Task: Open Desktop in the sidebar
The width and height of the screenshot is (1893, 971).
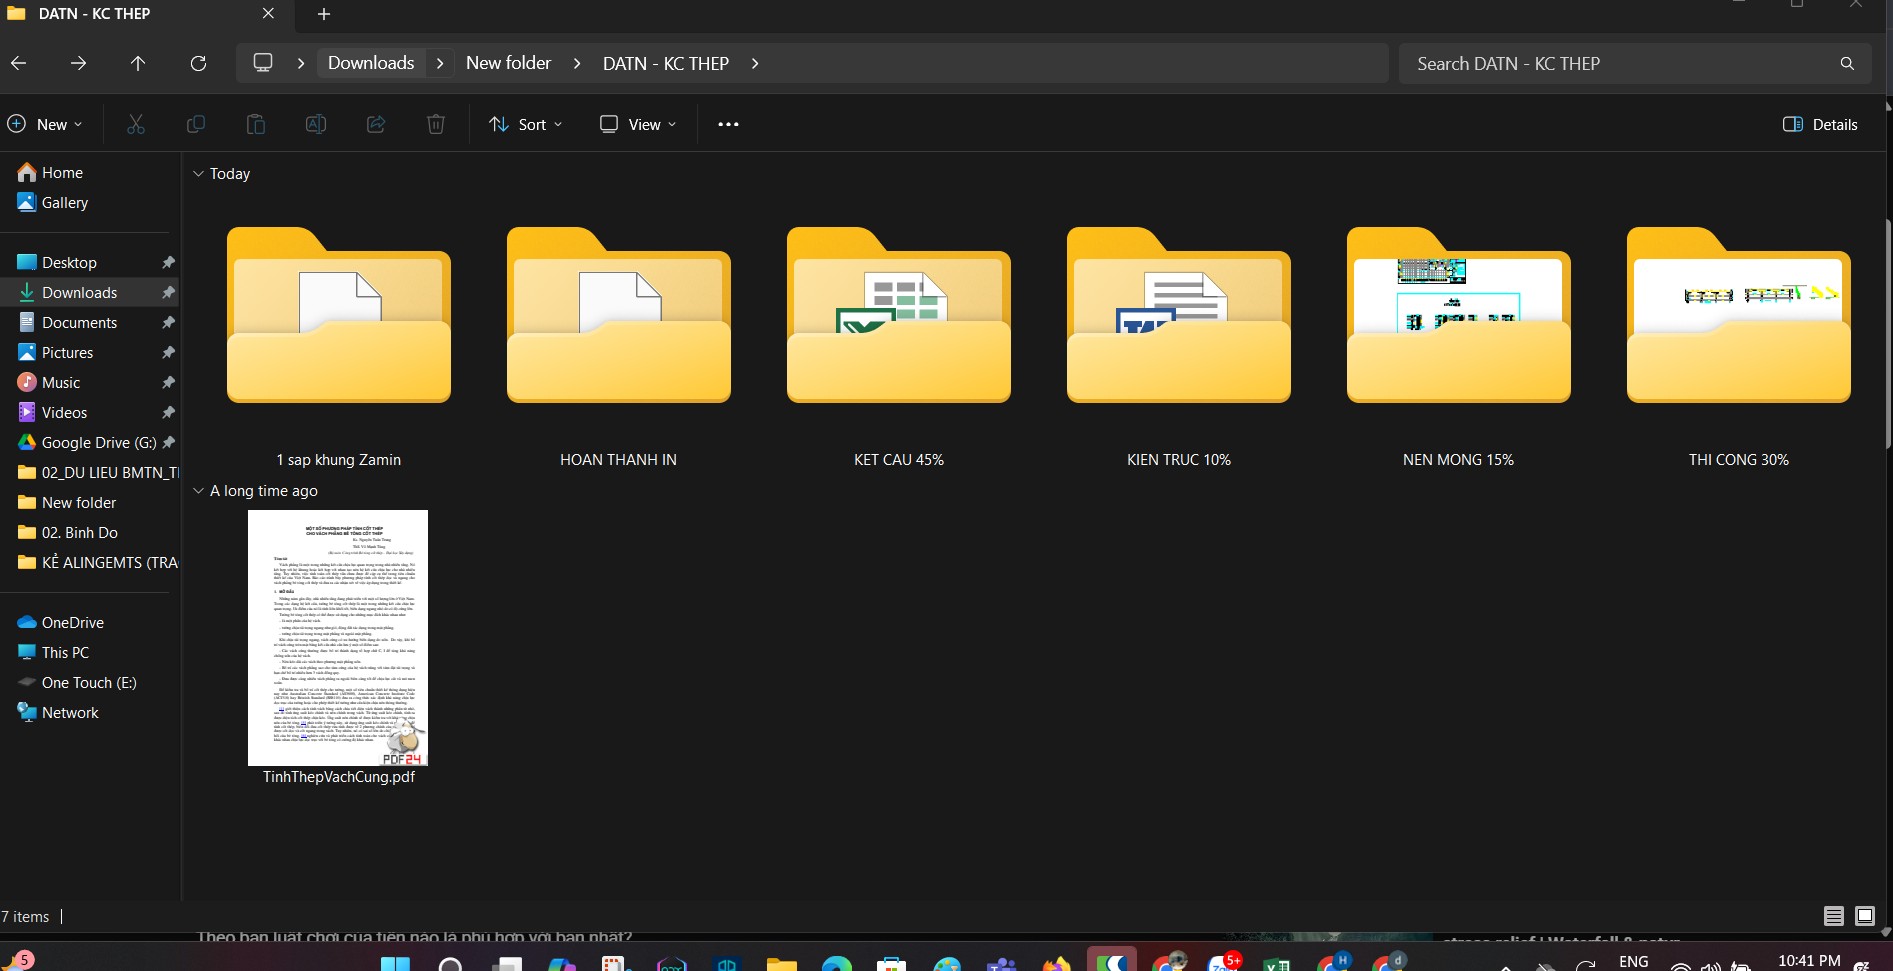Action: (x=69, y=263)
